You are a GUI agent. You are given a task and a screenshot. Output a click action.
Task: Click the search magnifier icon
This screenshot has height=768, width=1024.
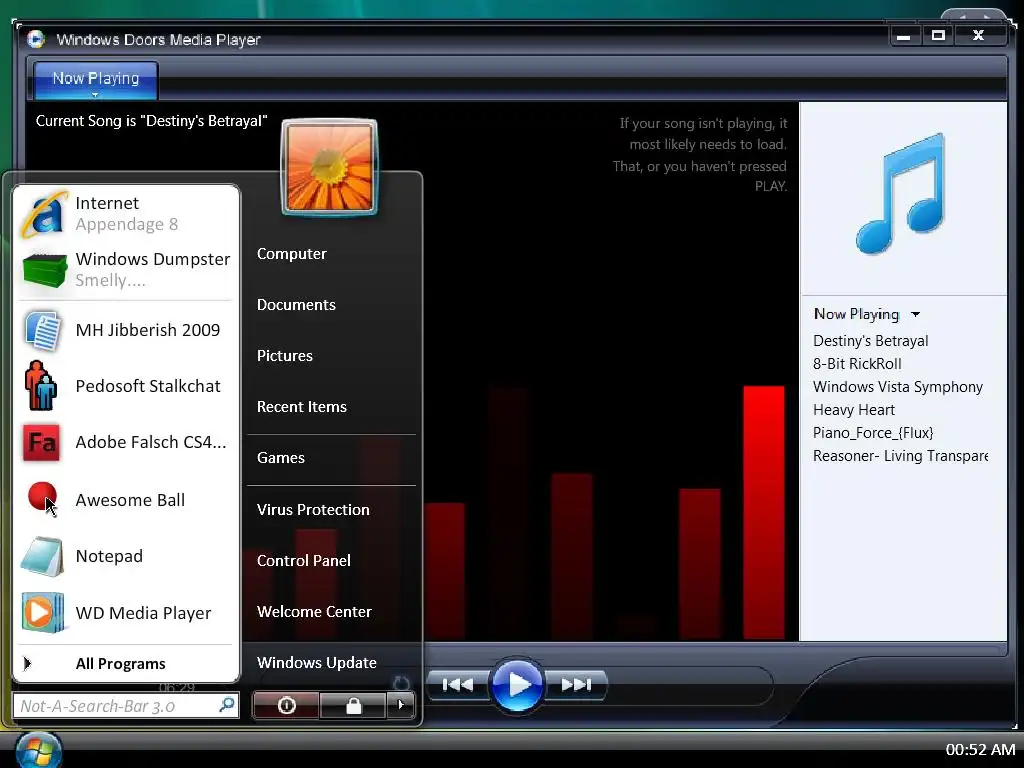(x=227, y=705)
